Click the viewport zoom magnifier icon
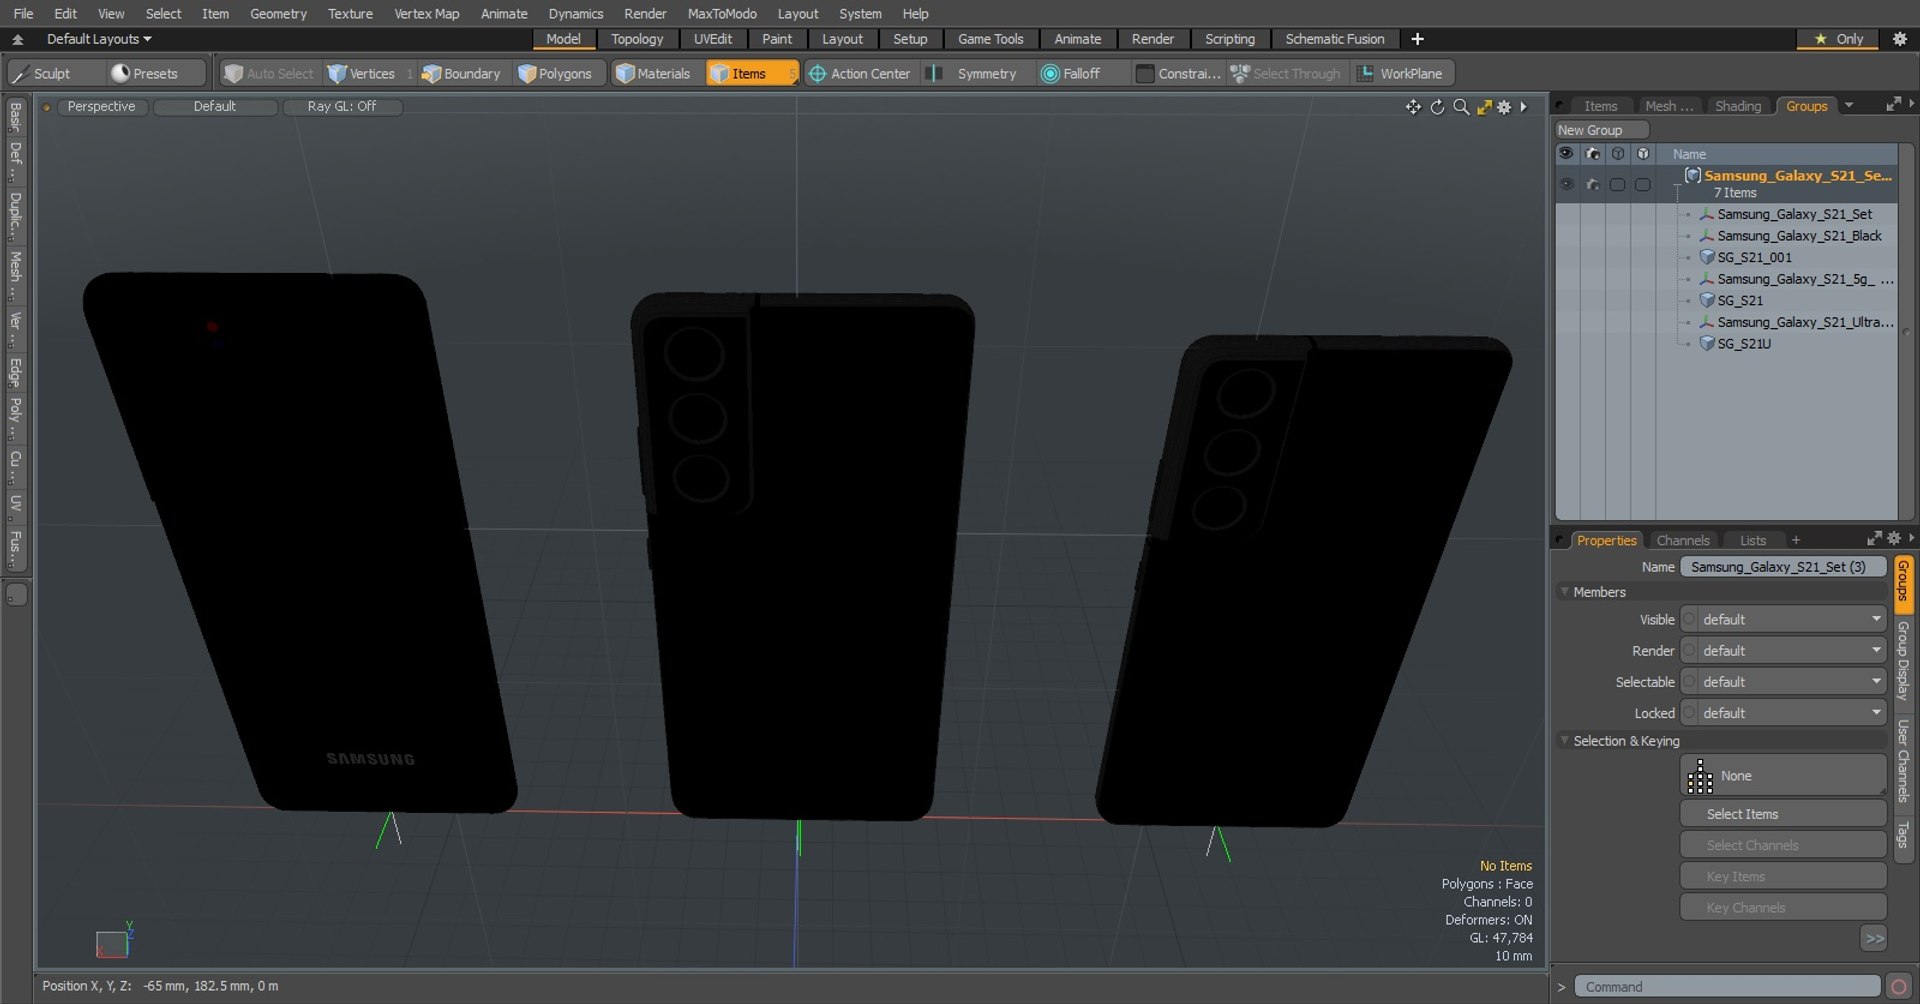Viewport: 1920px width, 1004px height. [1461, 107]
